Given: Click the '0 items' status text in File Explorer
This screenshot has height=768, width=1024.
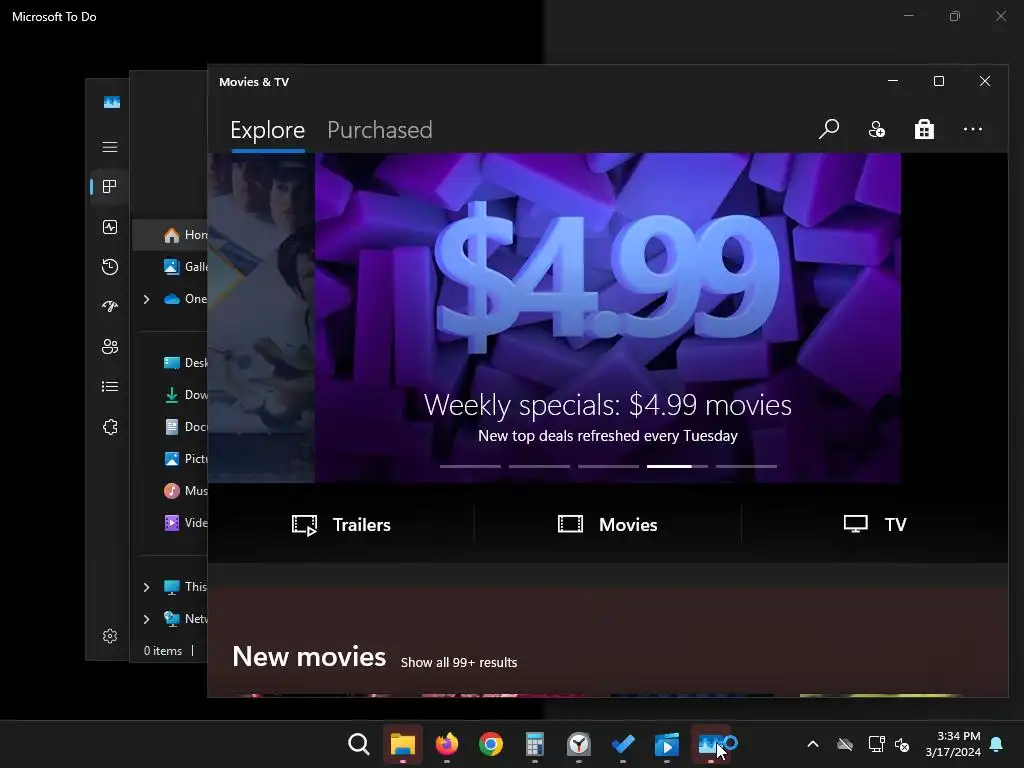Looking at the screenshot, I should tap(163, 650).
